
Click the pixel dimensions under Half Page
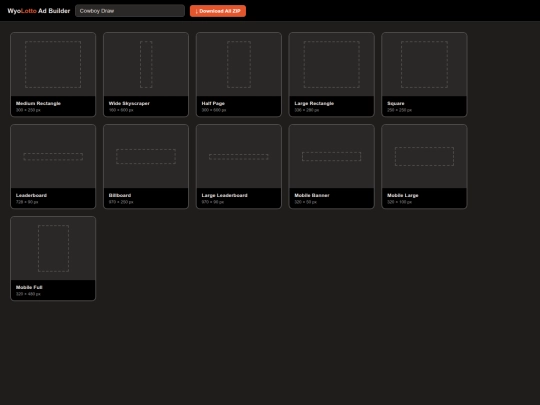(214, 110)
